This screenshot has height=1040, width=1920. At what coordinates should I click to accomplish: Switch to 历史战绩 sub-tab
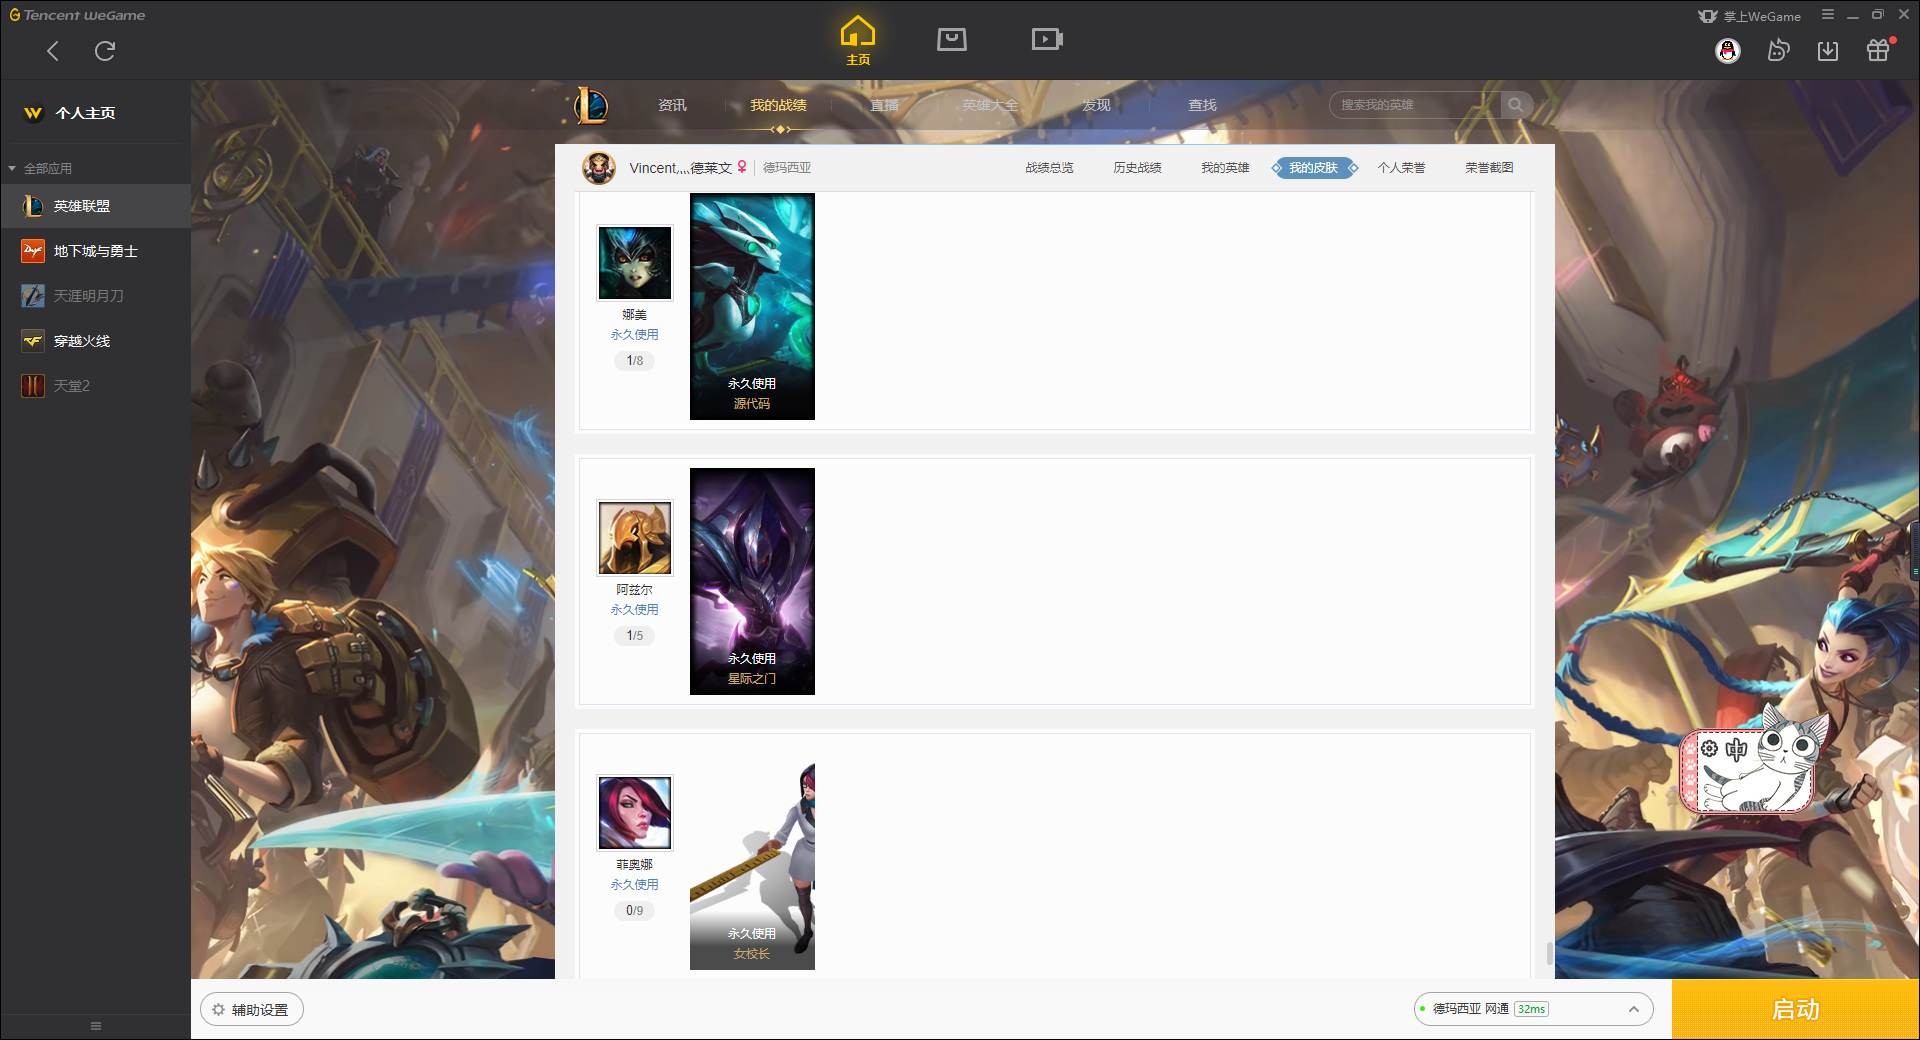1137,168
